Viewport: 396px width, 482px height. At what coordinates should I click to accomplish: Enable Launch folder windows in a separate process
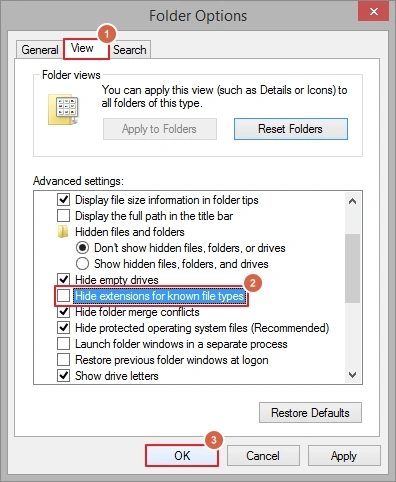pyautogui.click(x=63, y=344)
